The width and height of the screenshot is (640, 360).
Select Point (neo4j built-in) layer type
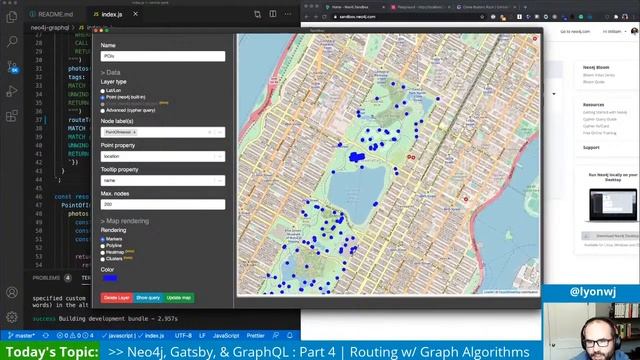tap(102, 98)
